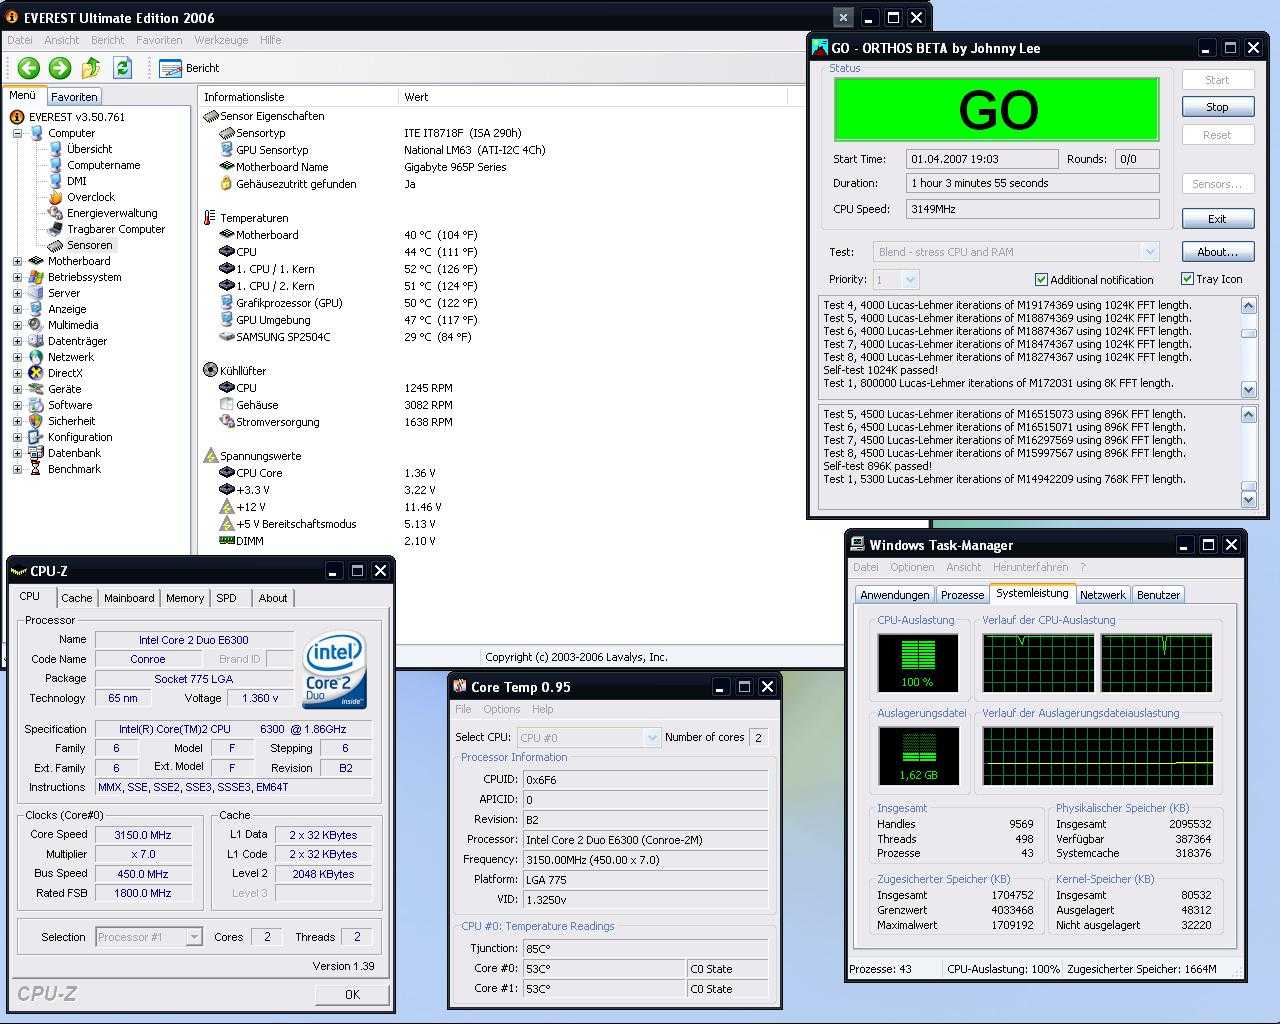Click the Up level arrow icon in EVEREST

[91, 68]
